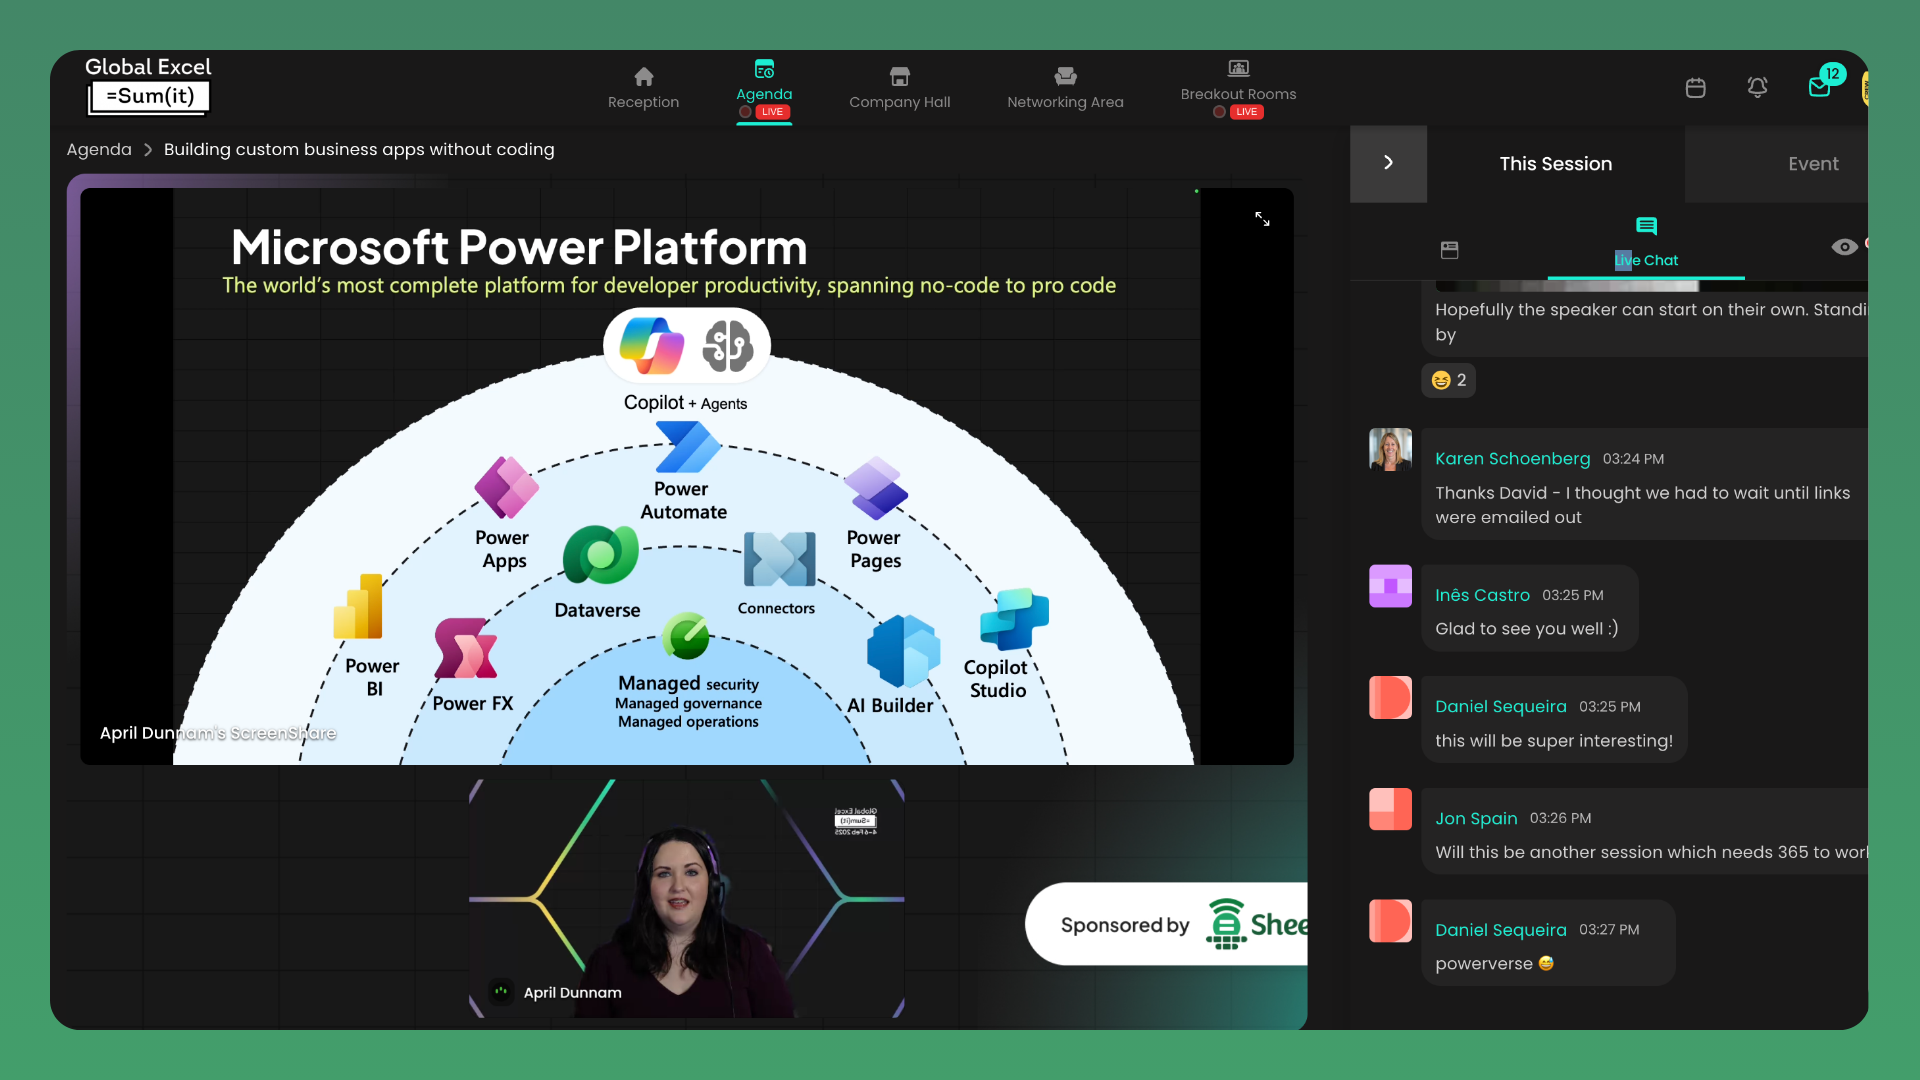Open the details panel icon beside Live Chat

pos(1449,250)
